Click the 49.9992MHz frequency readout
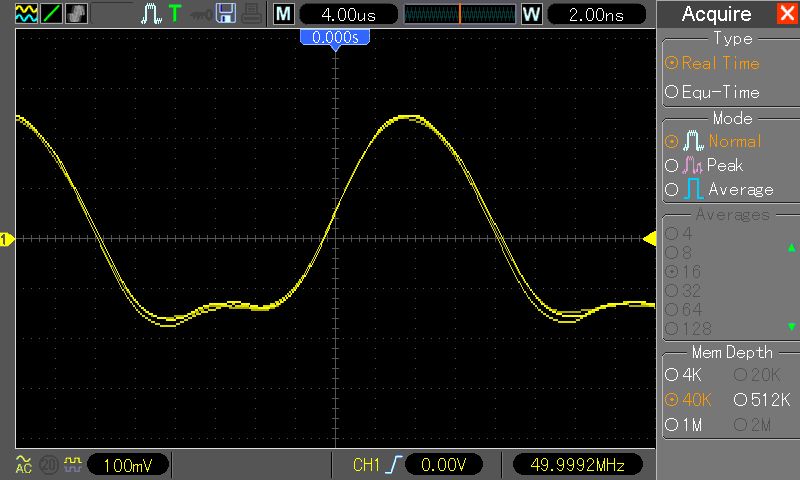The height and width of the screenshot is (480, 800). tap(577, 465)
